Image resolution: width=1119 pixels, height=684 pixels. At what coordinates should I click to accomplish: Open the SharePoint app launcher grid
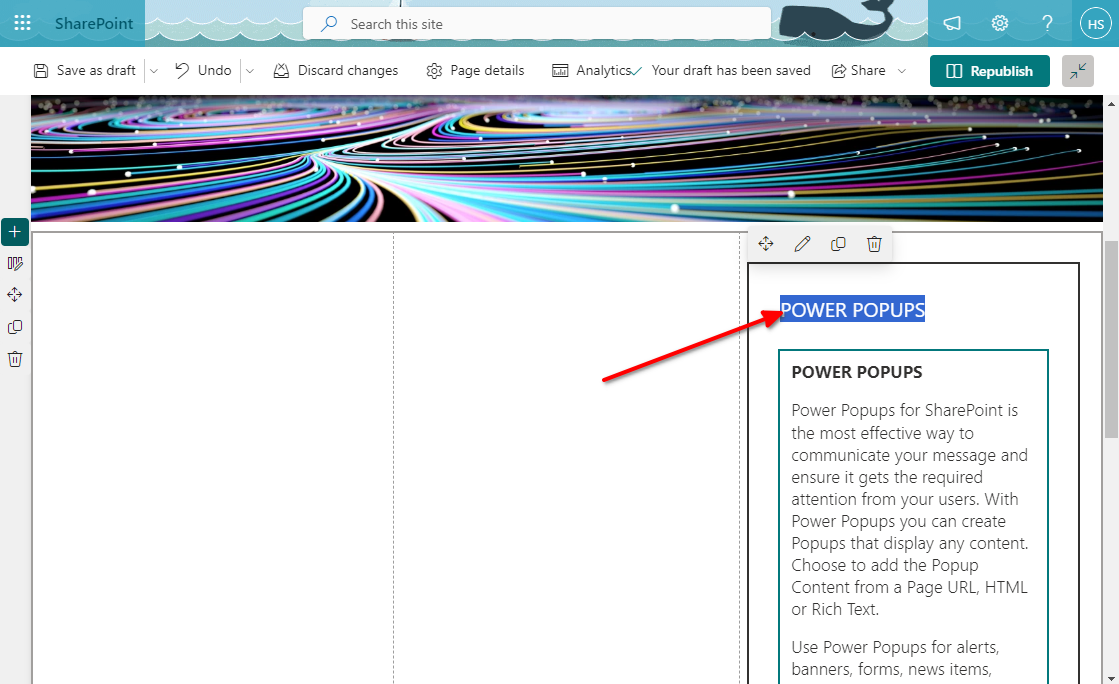[22, 23]
